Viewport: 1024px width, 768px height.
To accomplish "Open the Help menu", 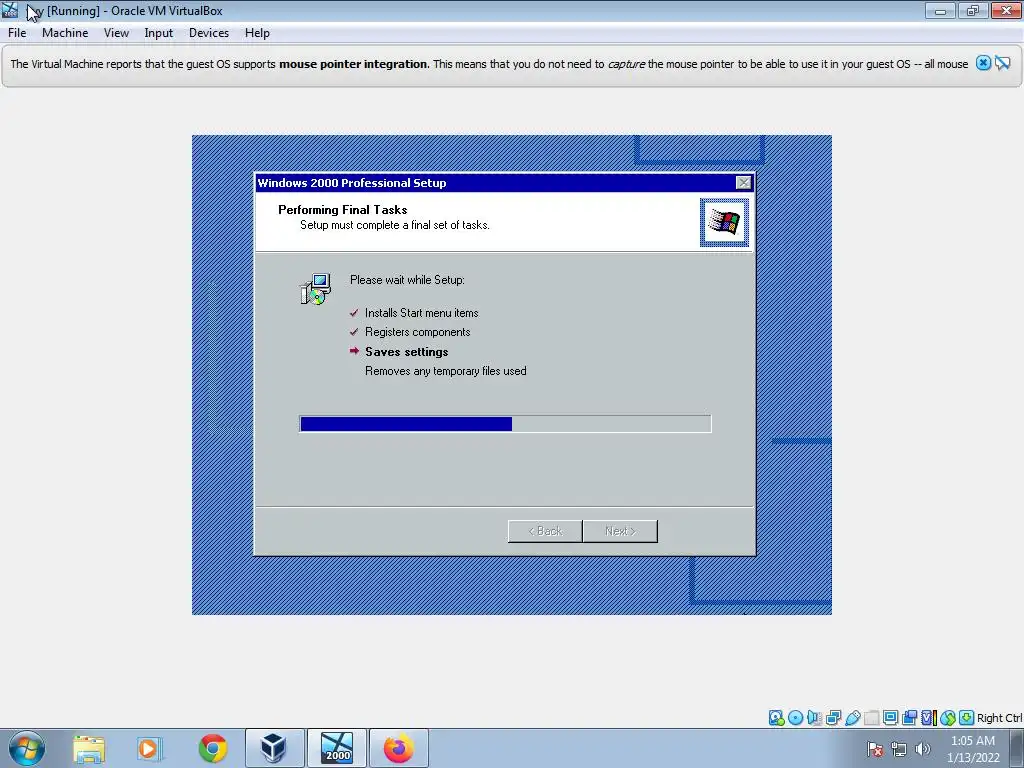I will pos(257,33).
